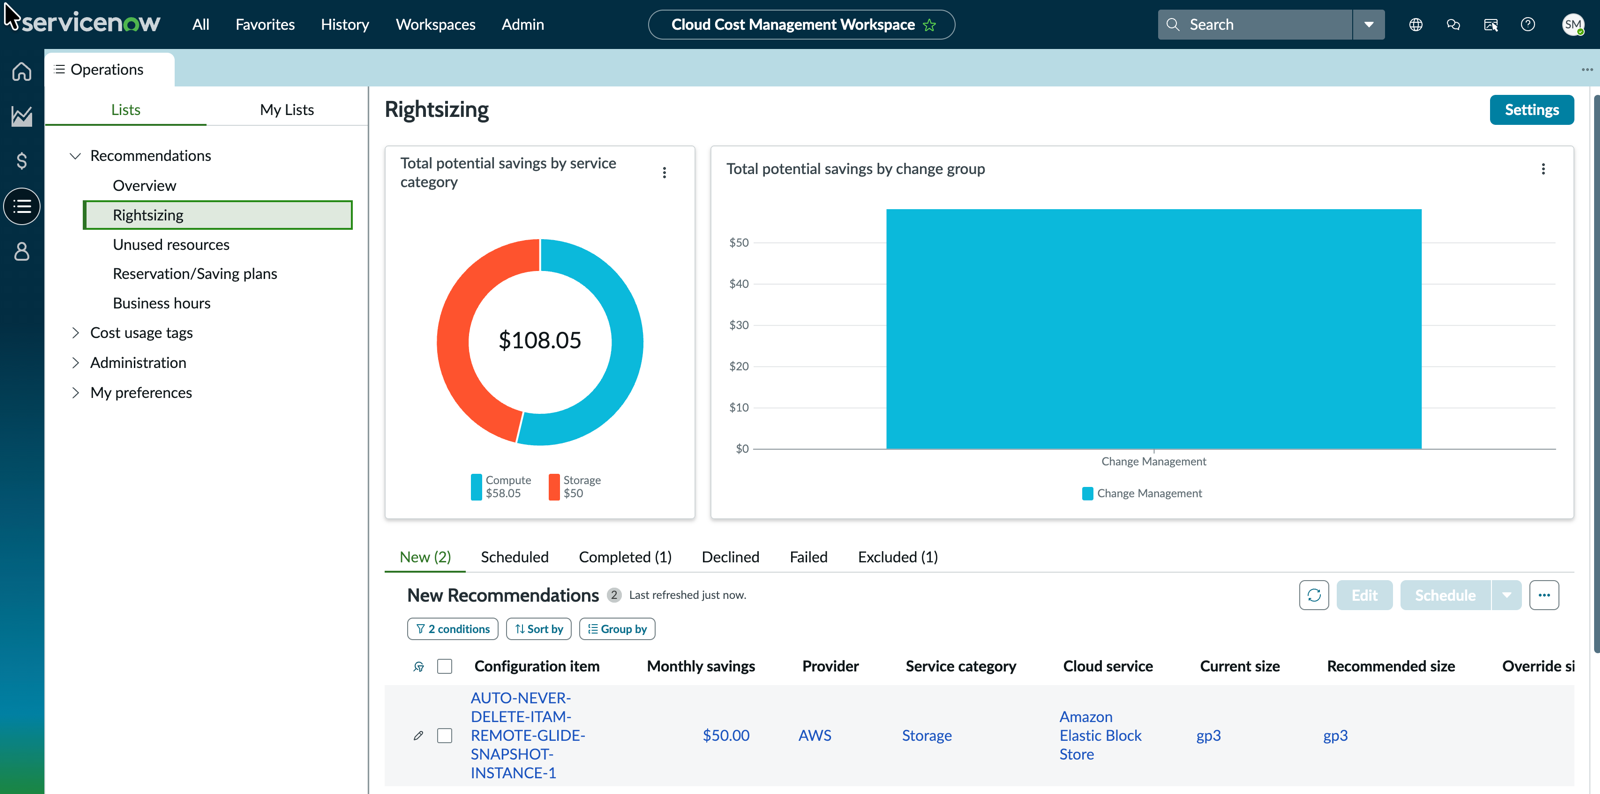Click the globe icon in the top bar
Image resolution: width=1600 pixels, height=794 pixels.
pos(1416,24)
